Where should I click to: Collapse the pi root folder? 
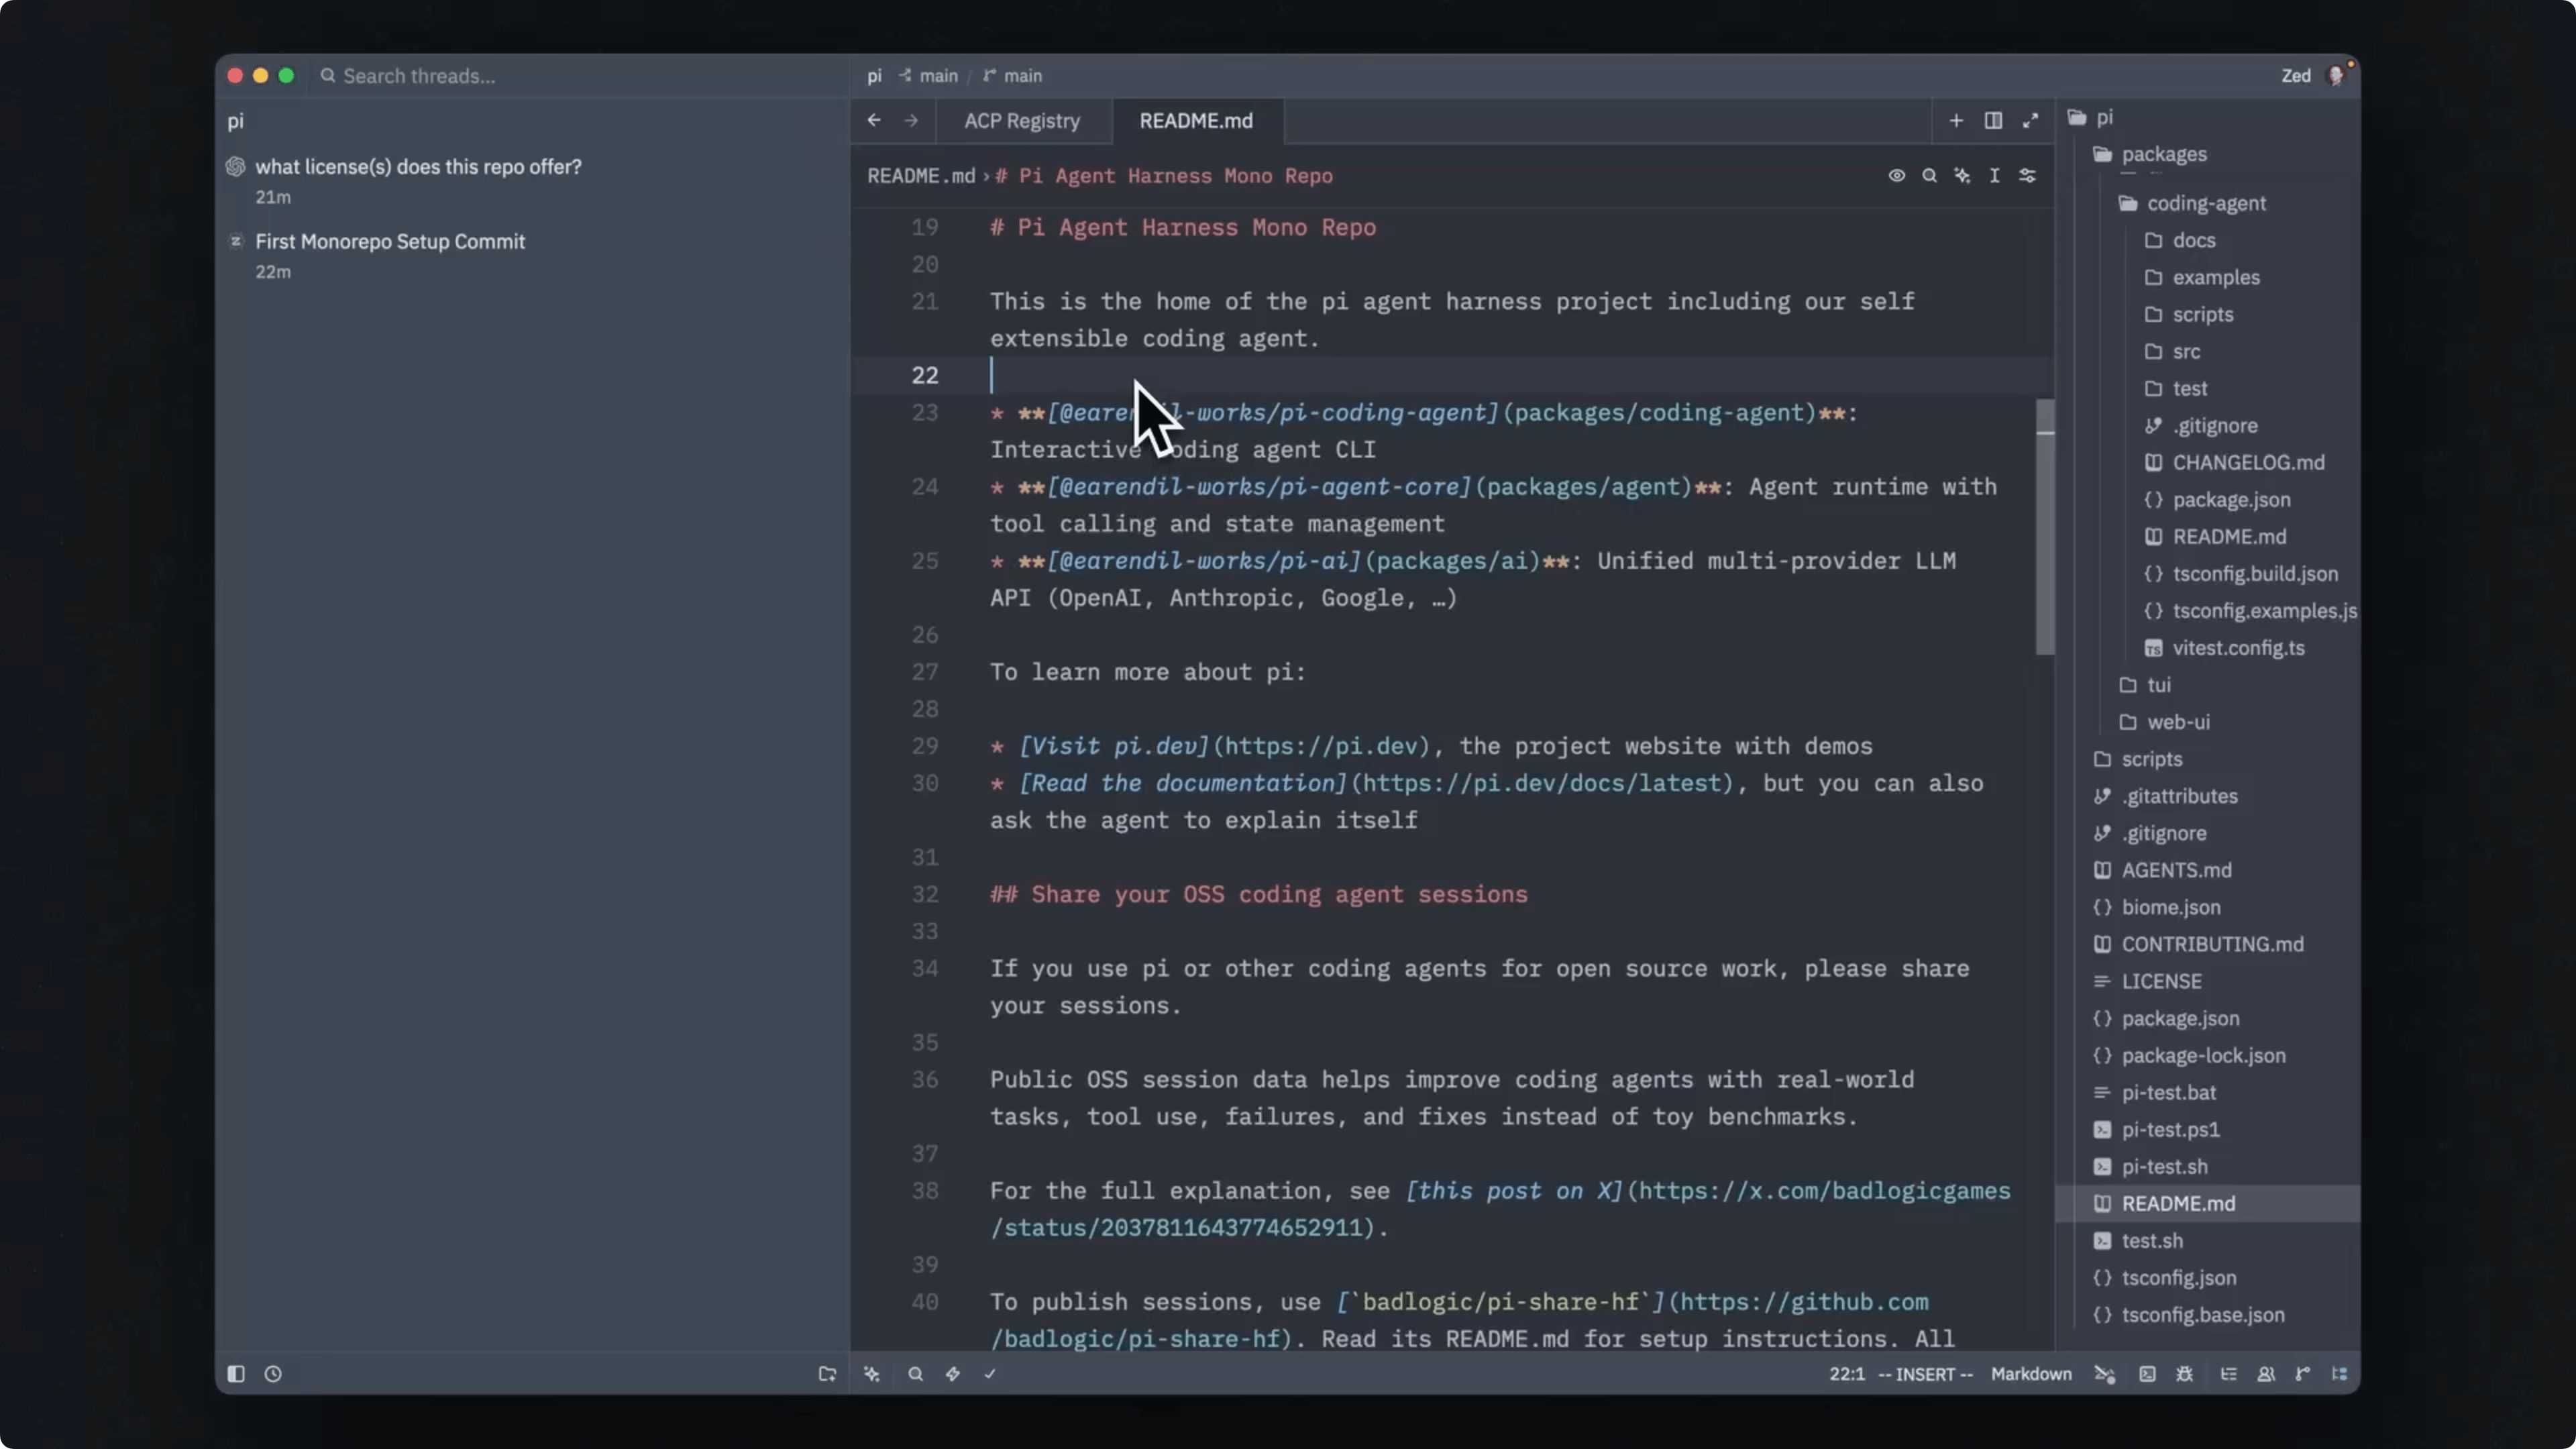2209,117
